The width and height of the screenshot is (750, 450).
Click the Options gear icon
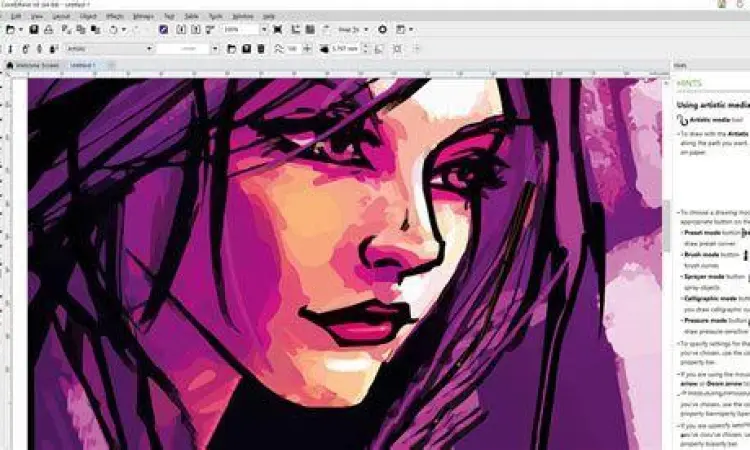tap(382, 31)
